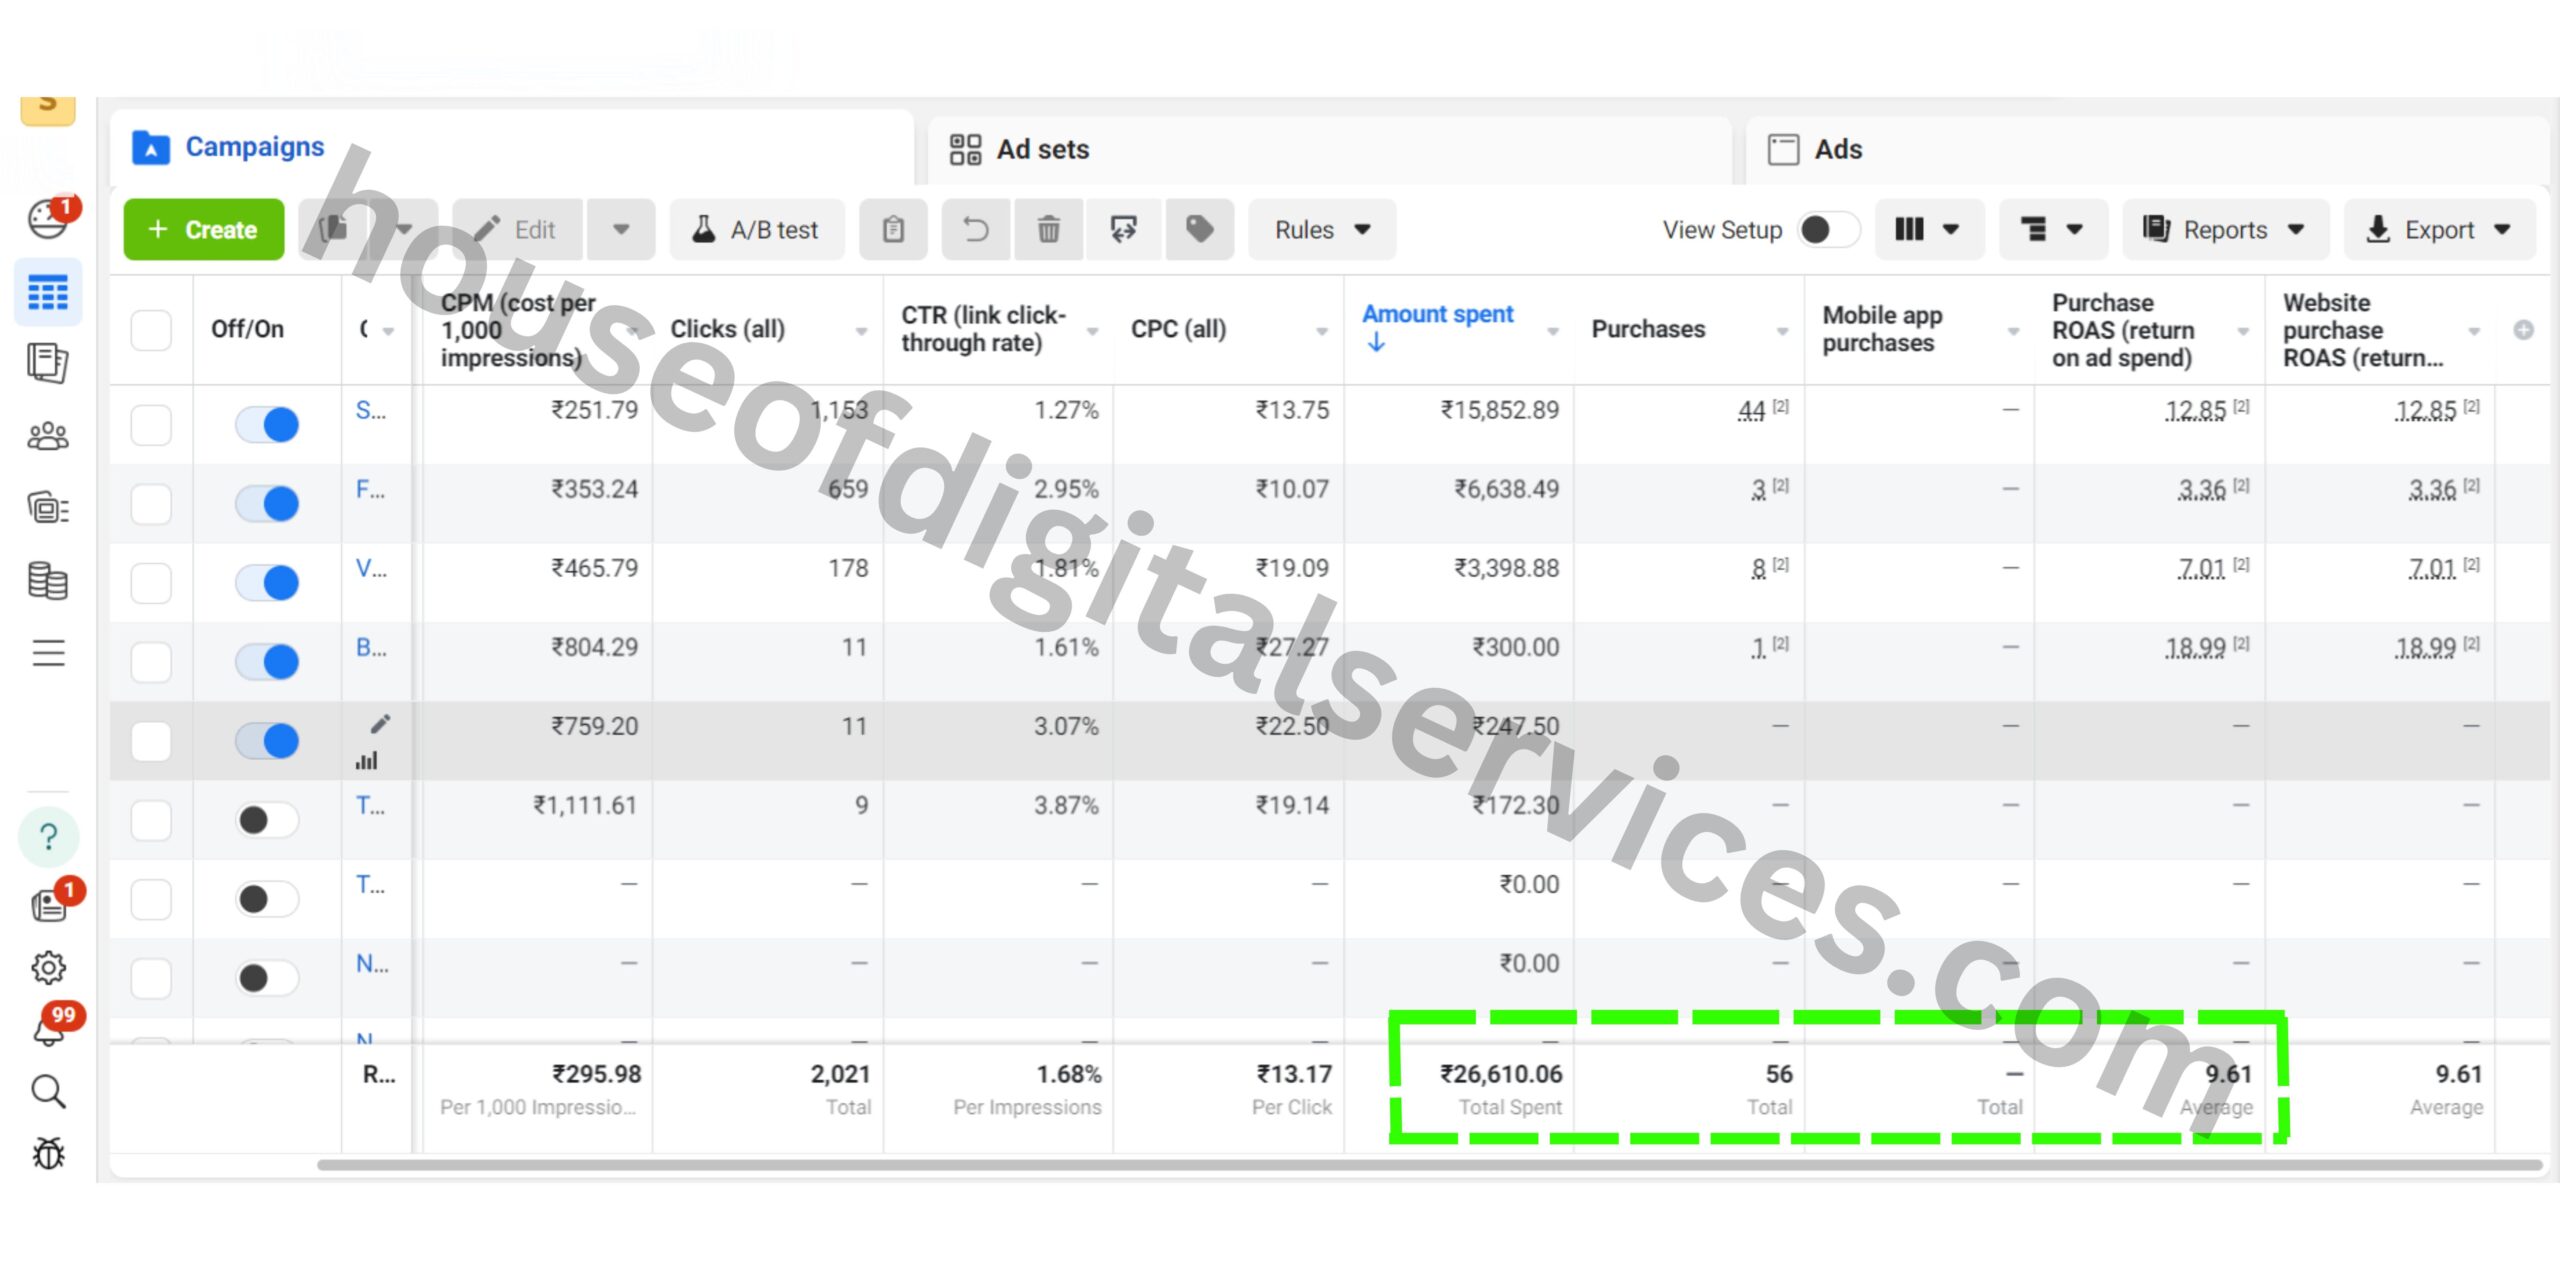The height and width of the screenshot is (1280, 2560).
Task: Turn off the F... campaign toggle
Action: click(267, 503)
